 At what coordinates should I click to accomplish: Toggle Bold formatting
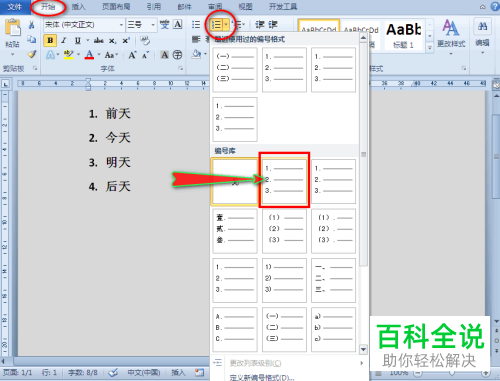pos(50,40)
